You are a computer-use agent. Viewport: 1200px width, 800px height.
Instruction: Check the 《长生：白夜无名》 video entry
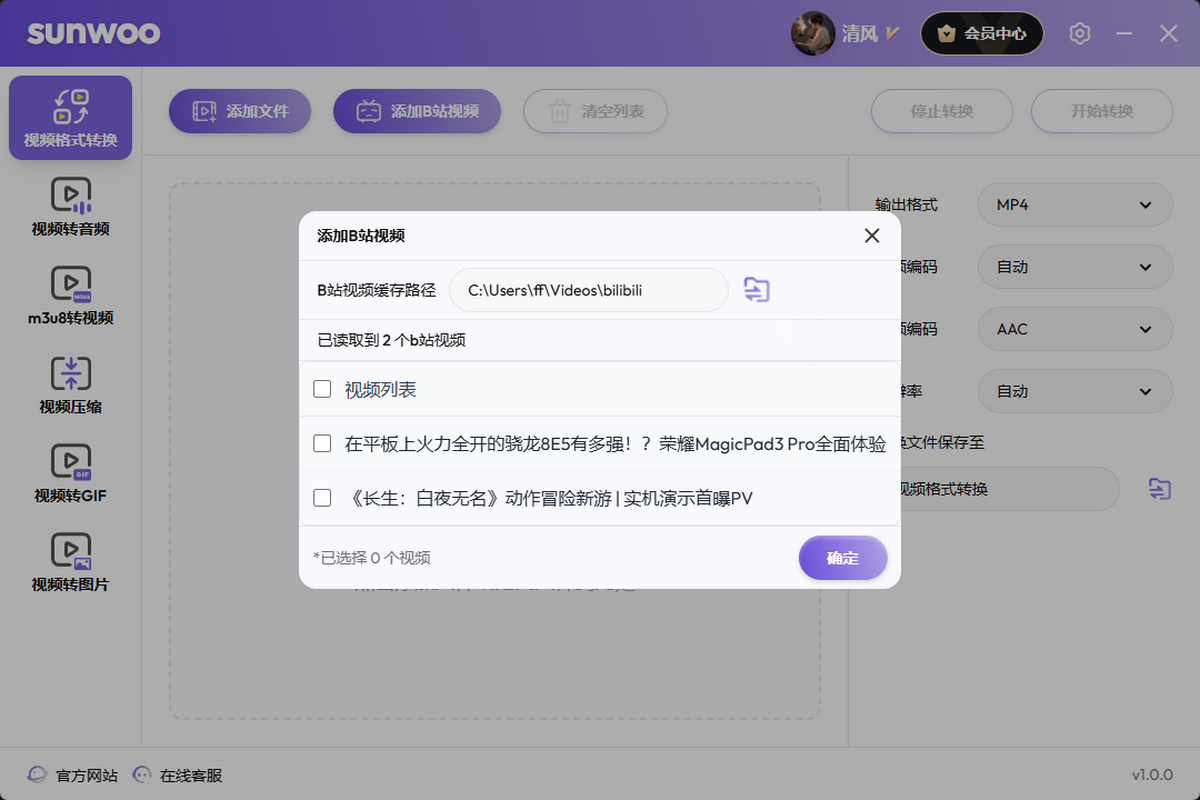322,498
